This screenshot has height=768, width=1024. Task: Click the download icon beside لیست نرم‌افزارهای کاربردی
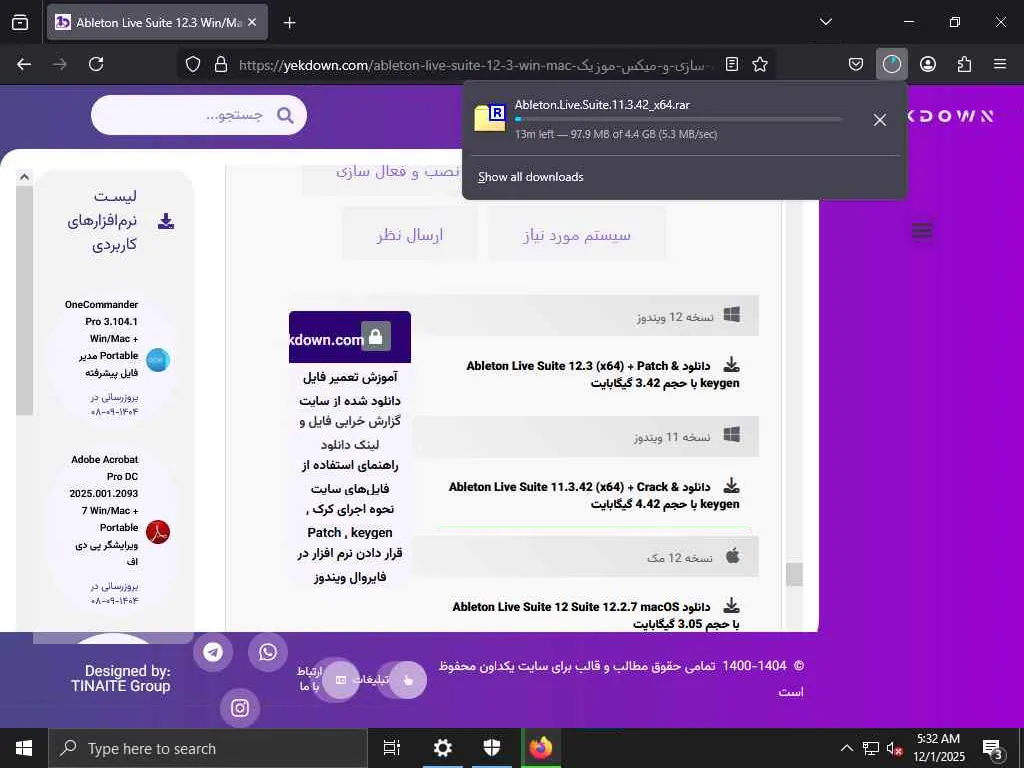(x=166, y=221)
